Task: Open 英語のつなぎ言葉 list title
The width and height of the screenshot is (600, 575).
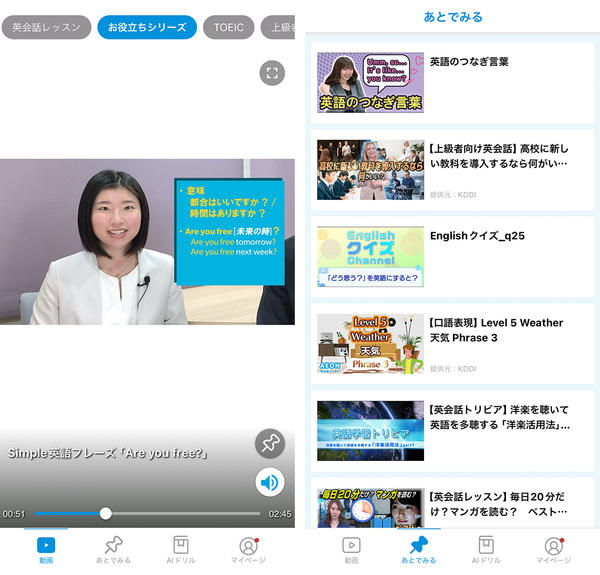Action: pyautogui.click(x=469, y=62)
